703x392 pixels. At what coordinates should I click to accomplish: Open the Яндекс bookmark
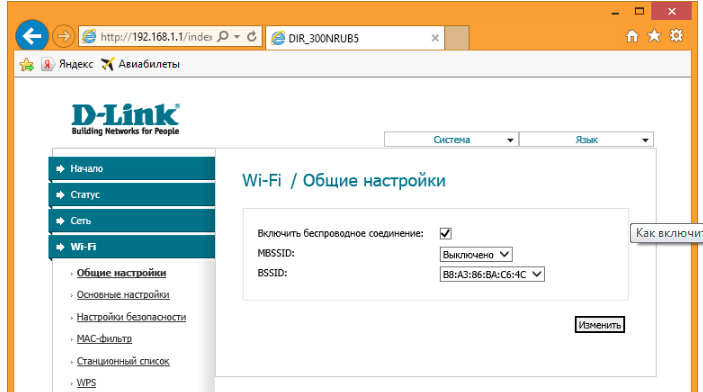tap(67, 64)
